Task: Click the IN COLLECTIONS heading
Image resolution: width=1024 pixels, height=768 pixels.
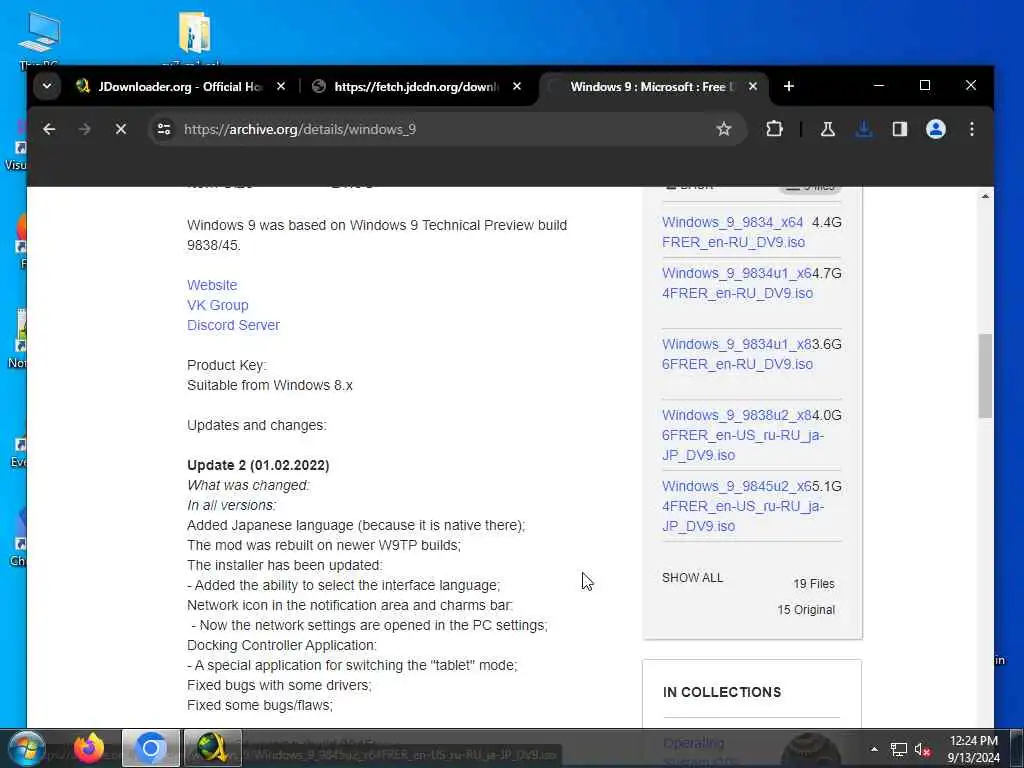Action: pyautogui.click(x=722, y=692)
